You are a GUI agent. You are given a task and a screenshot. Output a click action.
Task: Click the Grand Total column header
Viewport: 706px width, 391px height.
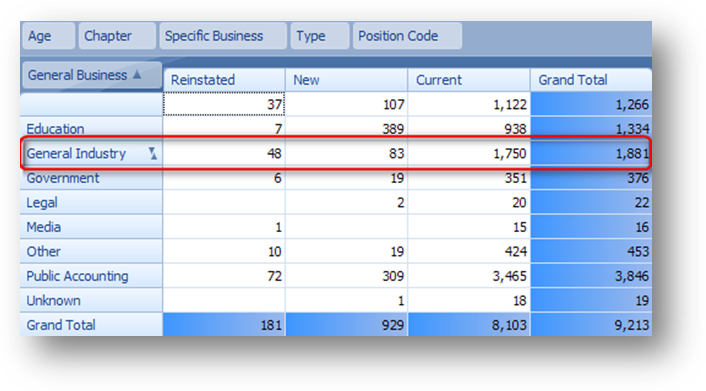(591, 80)
